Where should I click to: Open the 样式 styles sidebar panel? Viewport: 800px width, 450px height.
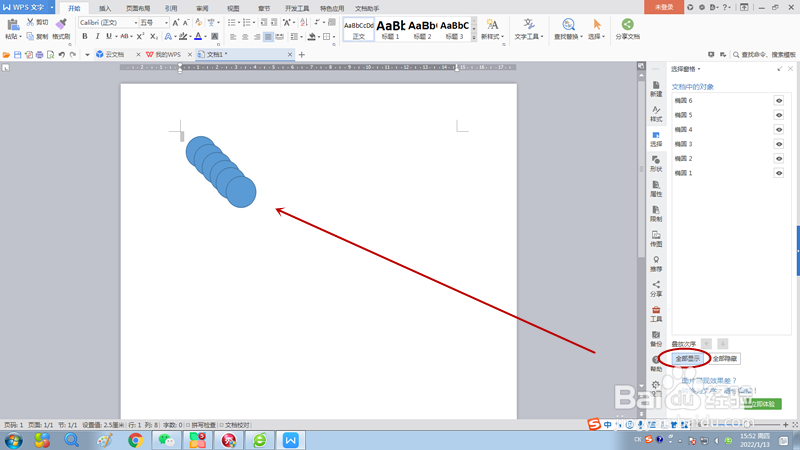(656, 114)
